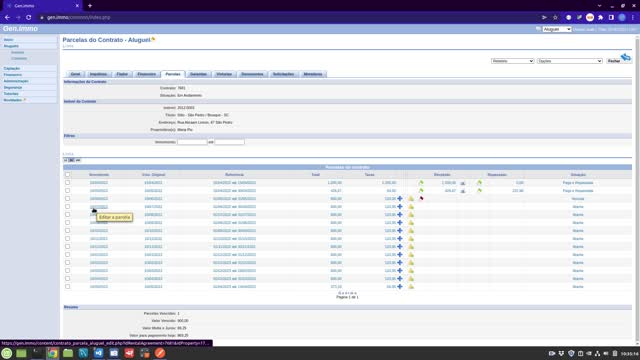Click the browser reload icon

pos(29,18)
